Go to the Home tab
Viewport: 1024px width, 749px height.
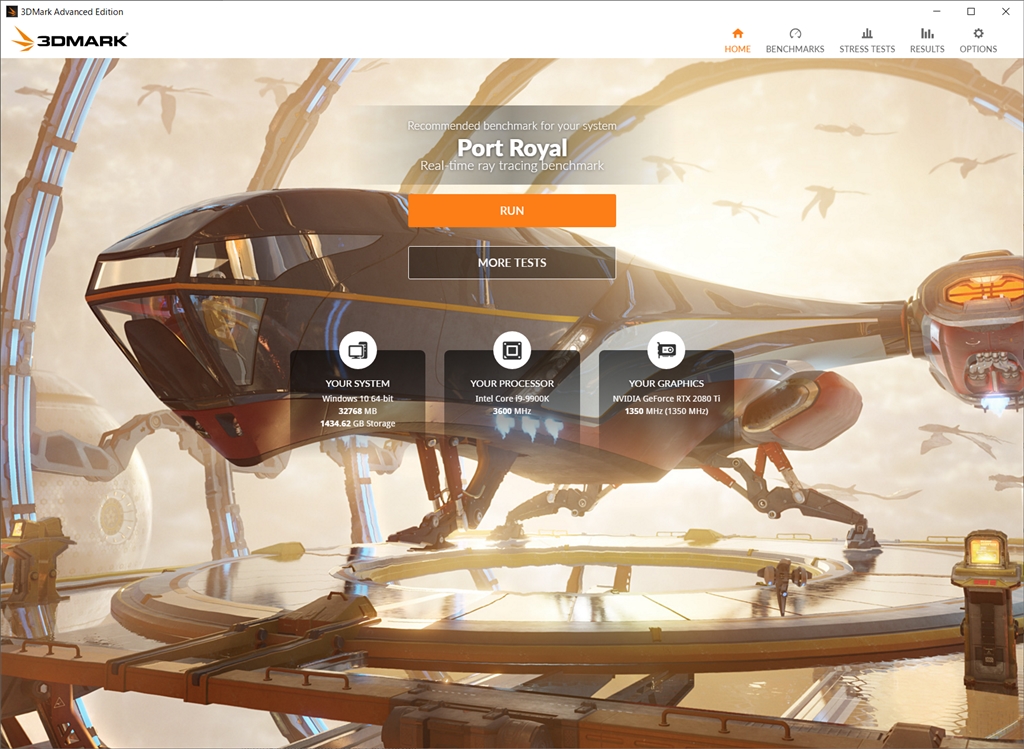[x=737, y=40]
